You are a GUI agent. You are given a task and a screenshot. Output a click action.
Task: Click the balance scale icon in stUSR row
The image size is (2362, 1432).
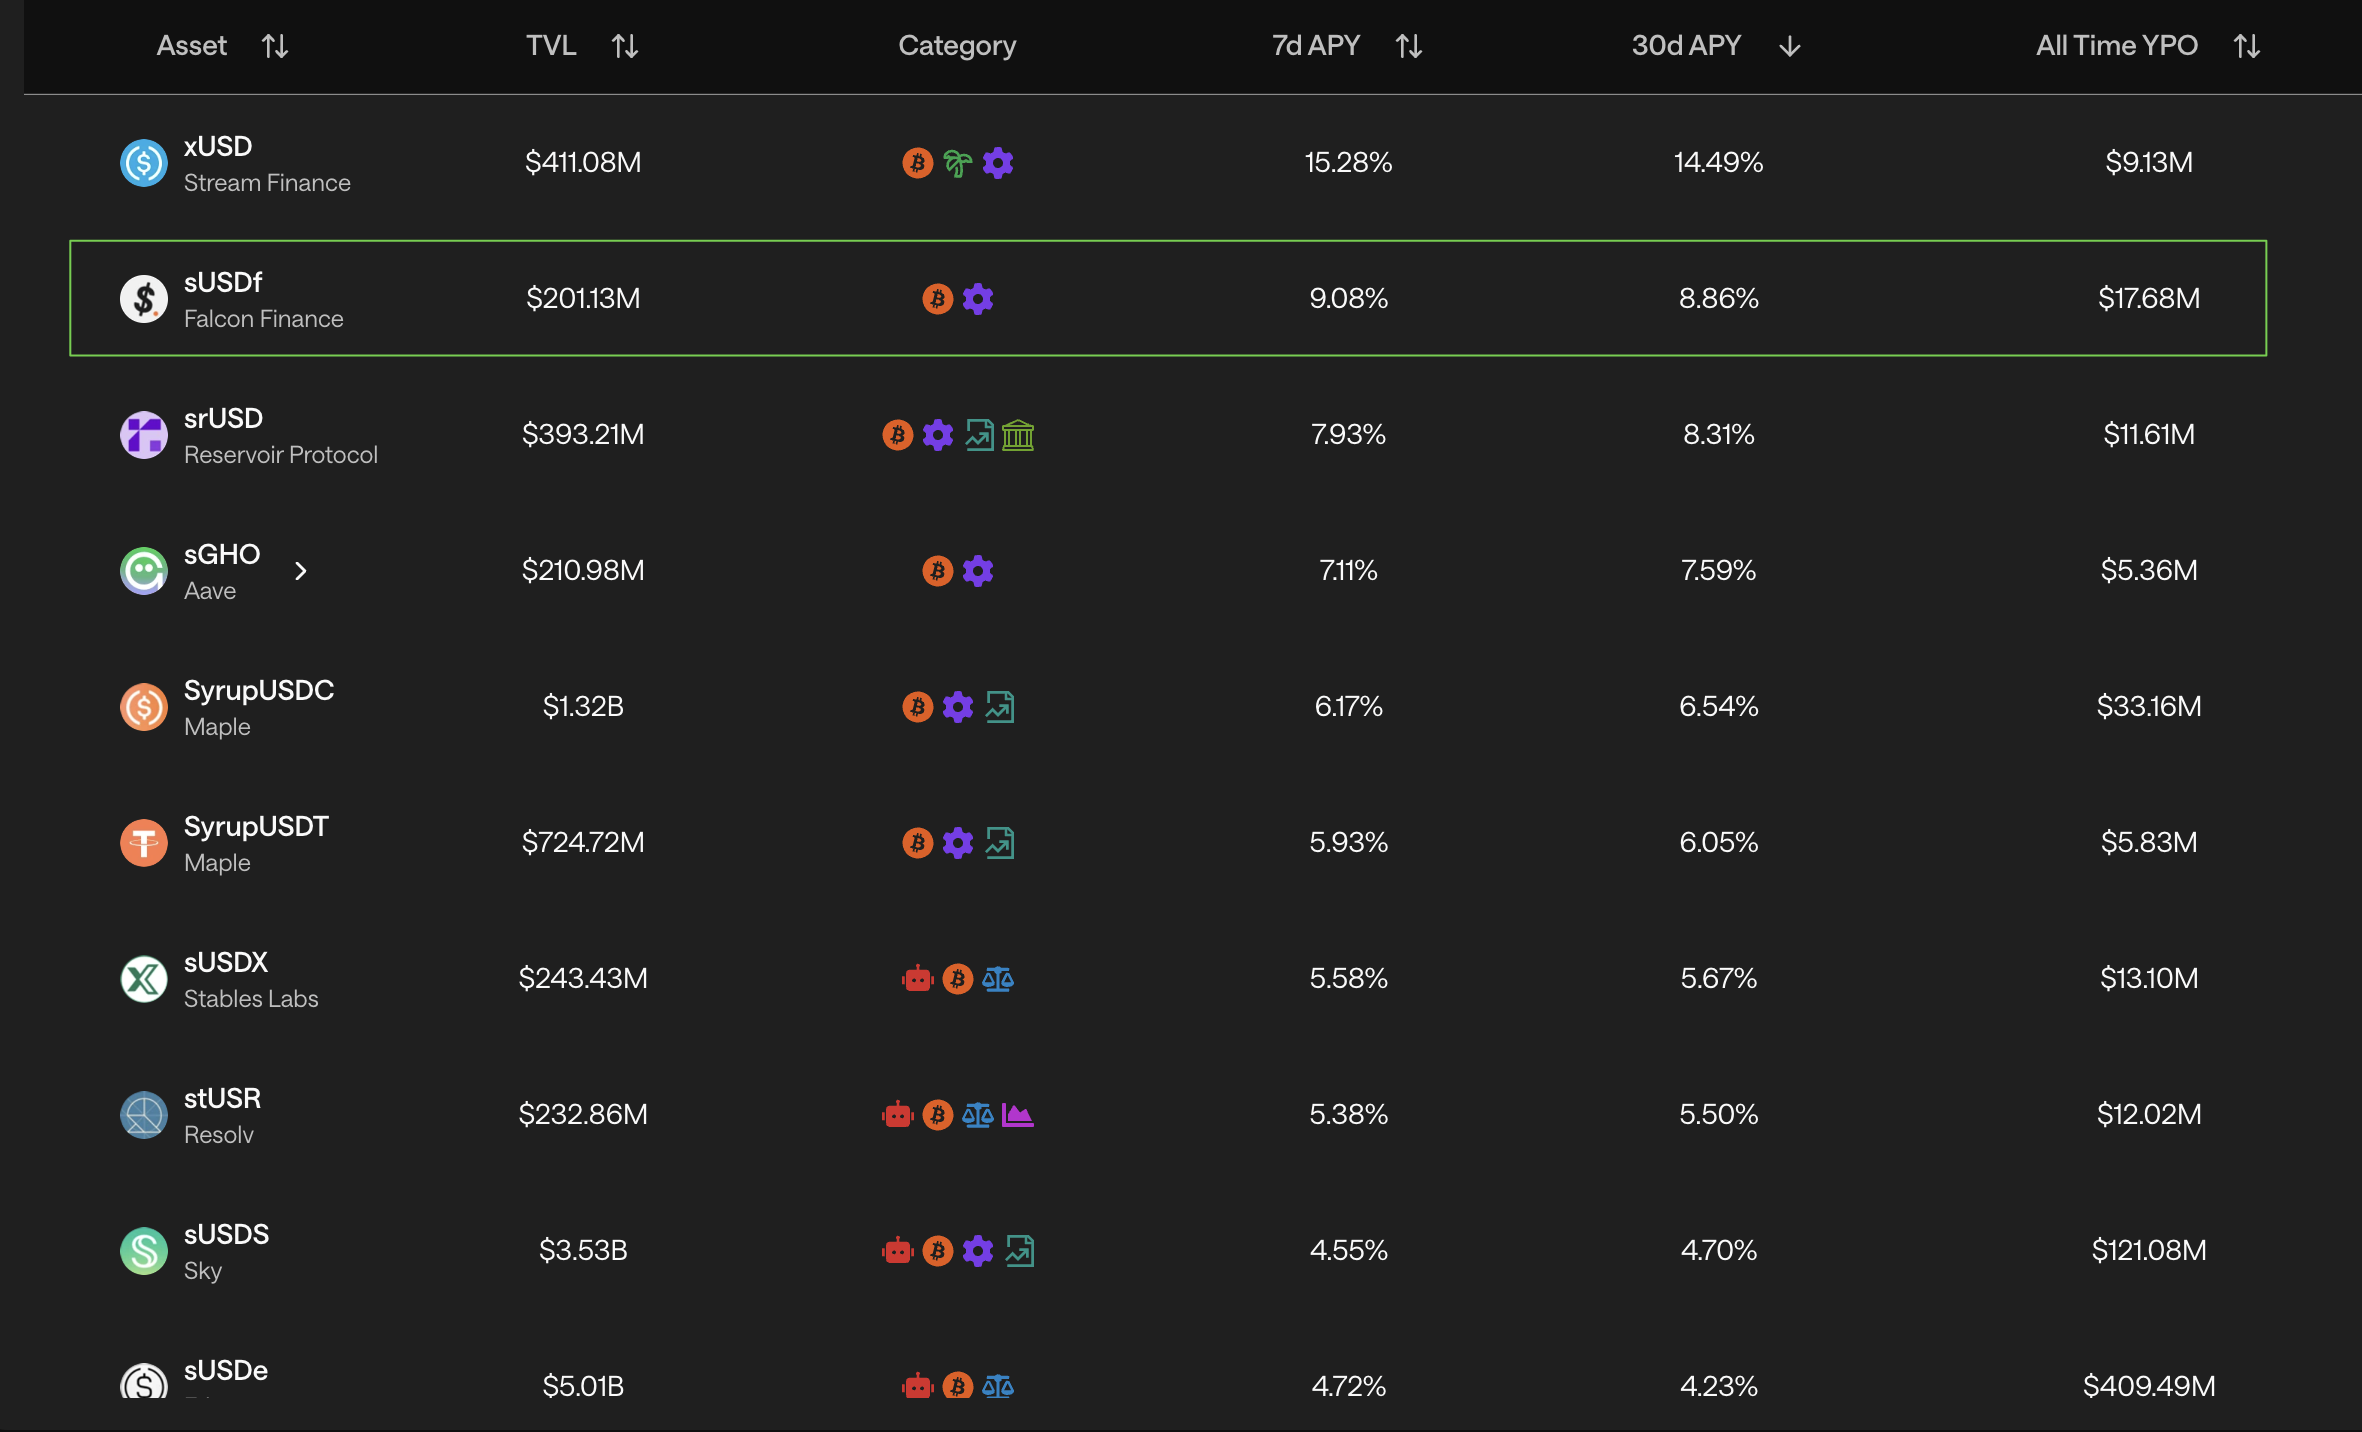[977, 1115]
